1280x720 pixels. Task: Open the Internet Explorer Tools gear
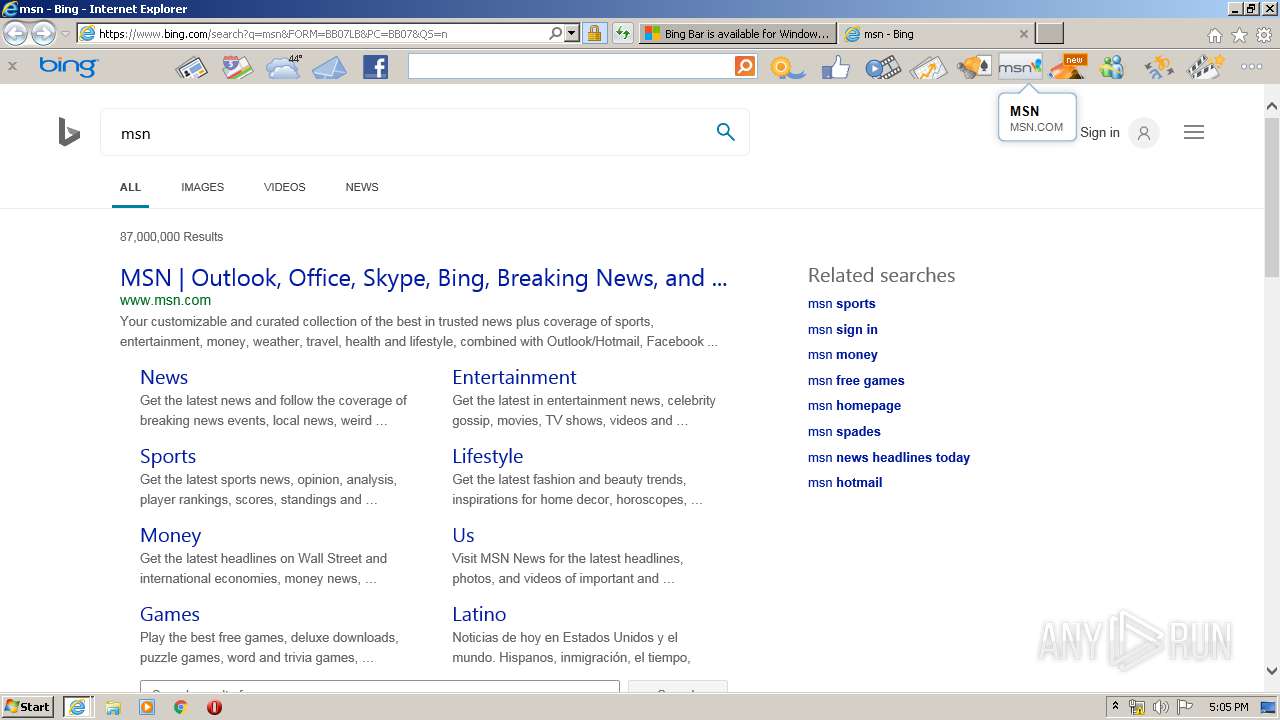click(x=1264, y=35)
